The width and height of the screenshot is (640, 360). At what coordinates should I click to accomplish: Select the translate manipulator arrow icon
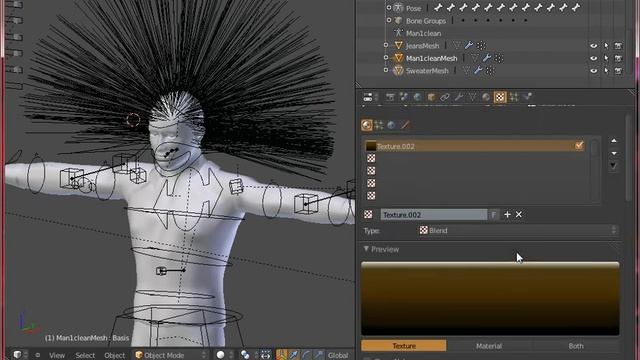(294, 355)
